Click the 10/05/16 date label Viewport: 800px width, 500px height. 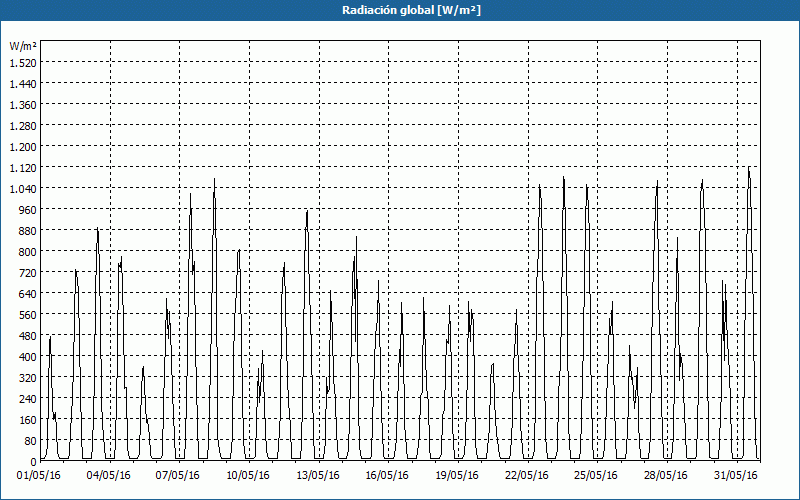pos(247,475)
